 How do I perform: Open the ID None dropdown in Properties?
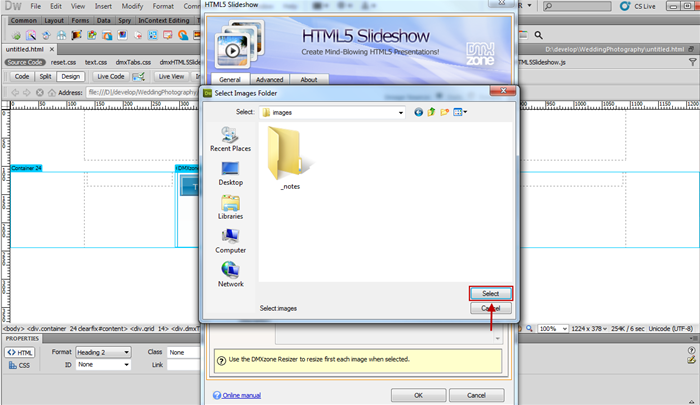[103, 365]
